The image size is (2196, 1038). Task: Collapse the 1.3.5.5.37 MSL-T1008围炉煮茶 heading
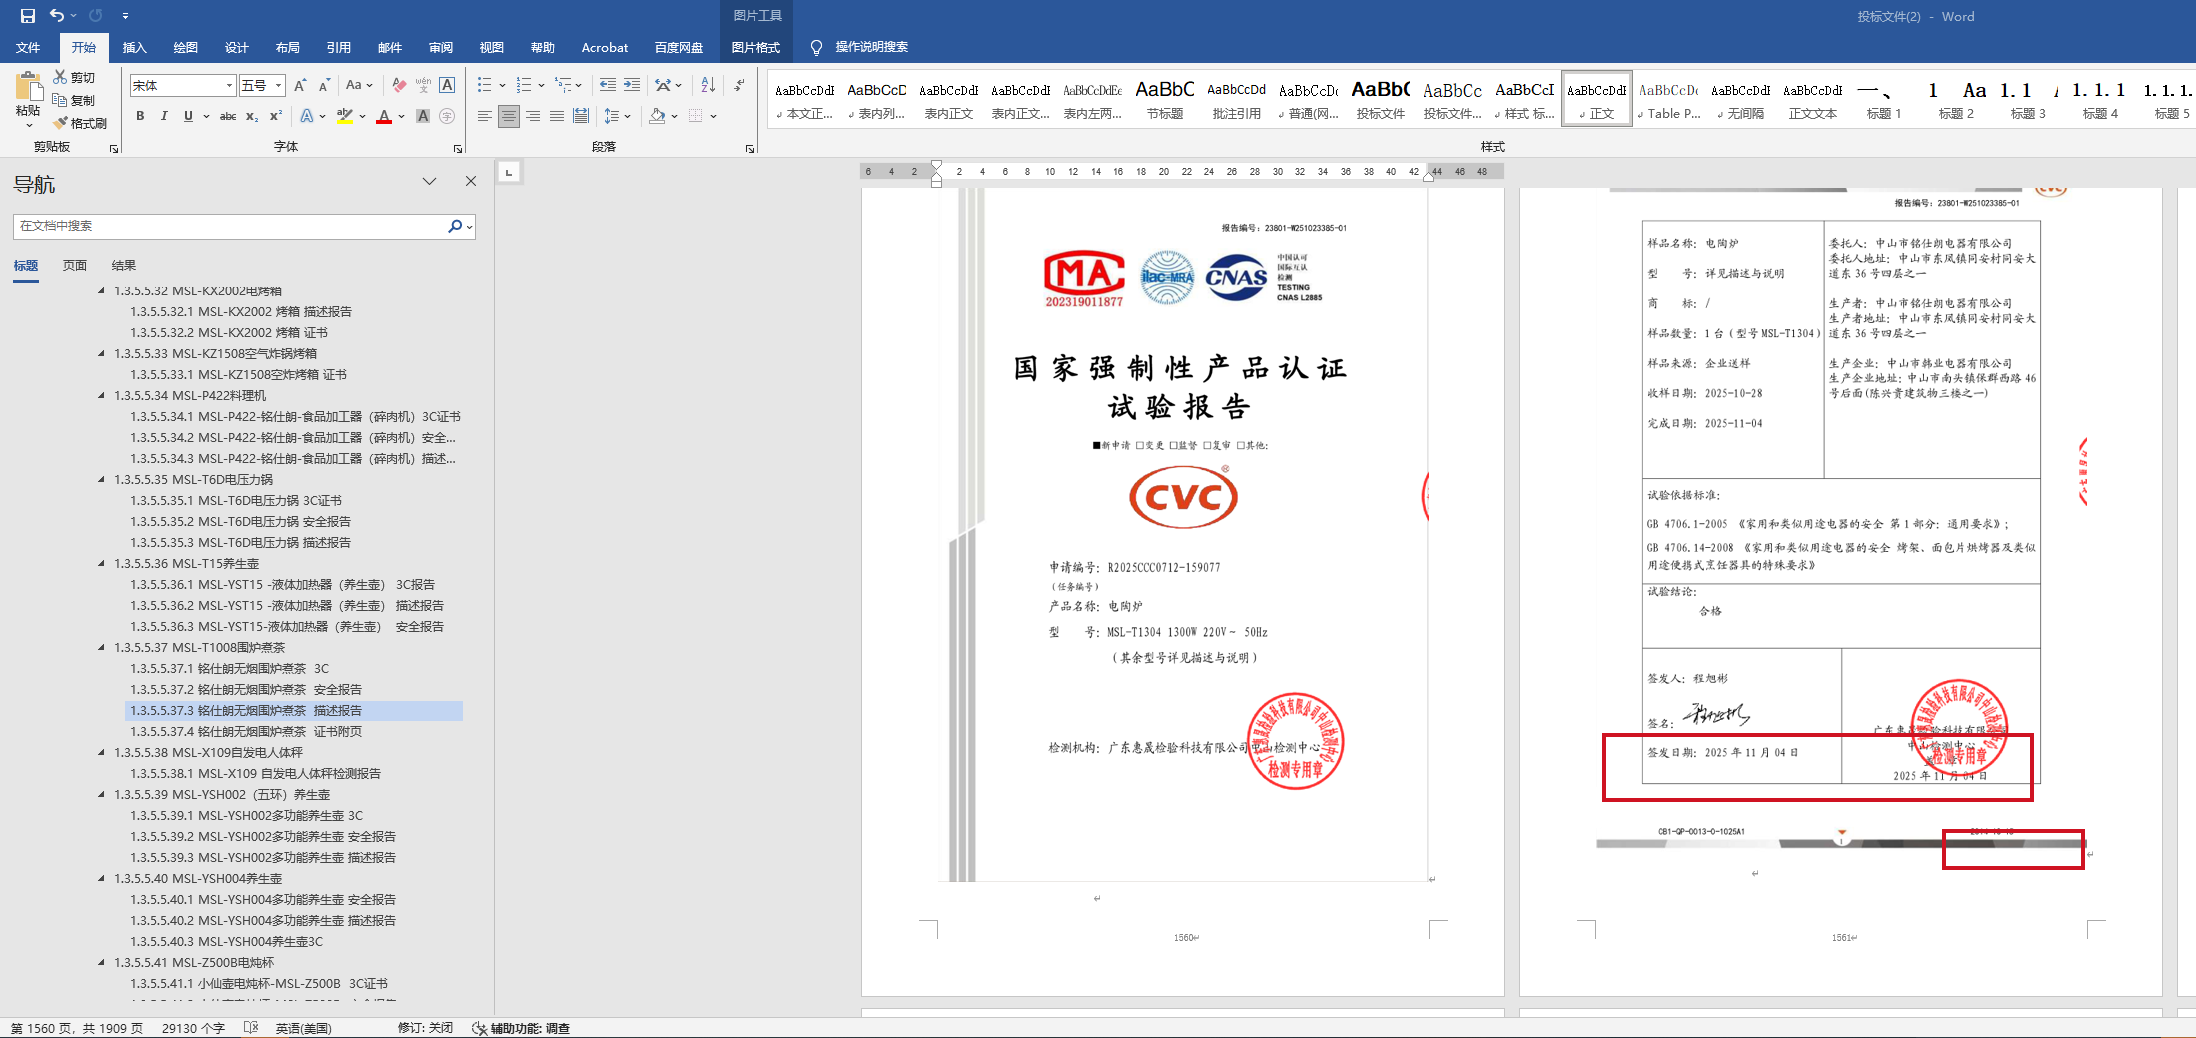tap(102, 648)
